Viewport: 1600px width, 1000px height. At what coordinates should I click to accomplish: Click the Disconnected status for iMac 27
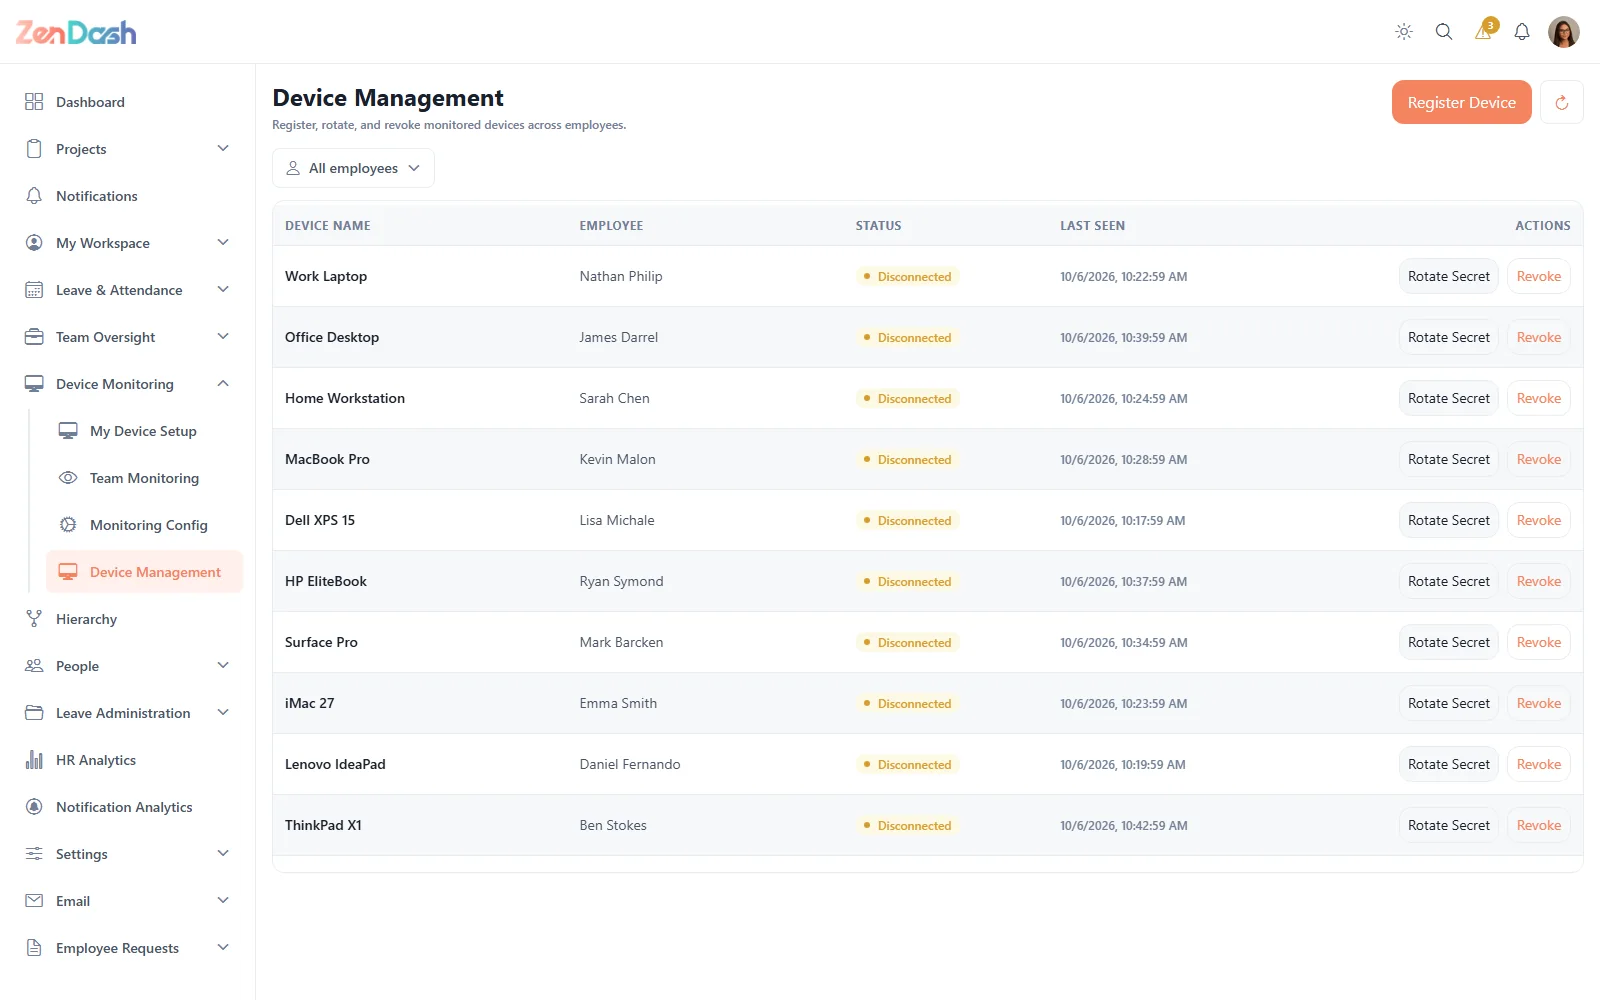[x=908, y=703]
